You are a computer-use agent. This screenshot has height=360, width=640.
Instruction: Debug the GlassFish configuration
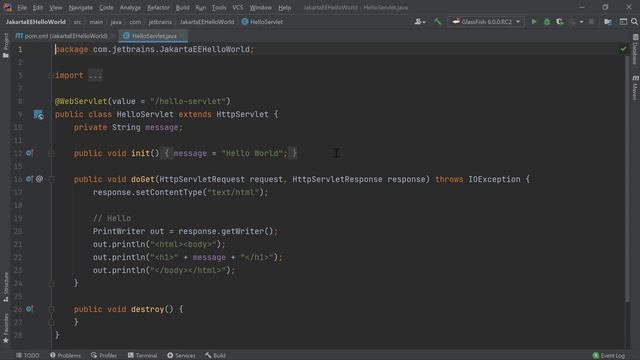pyautogui.click(x=547, y=22)
